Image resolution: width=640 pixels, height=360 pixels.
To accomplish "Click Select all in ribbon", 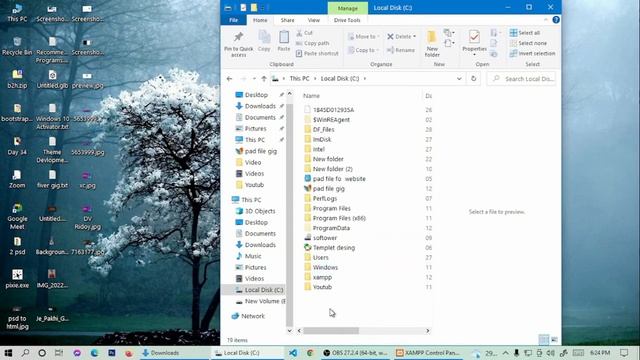I will coord(525,33).
